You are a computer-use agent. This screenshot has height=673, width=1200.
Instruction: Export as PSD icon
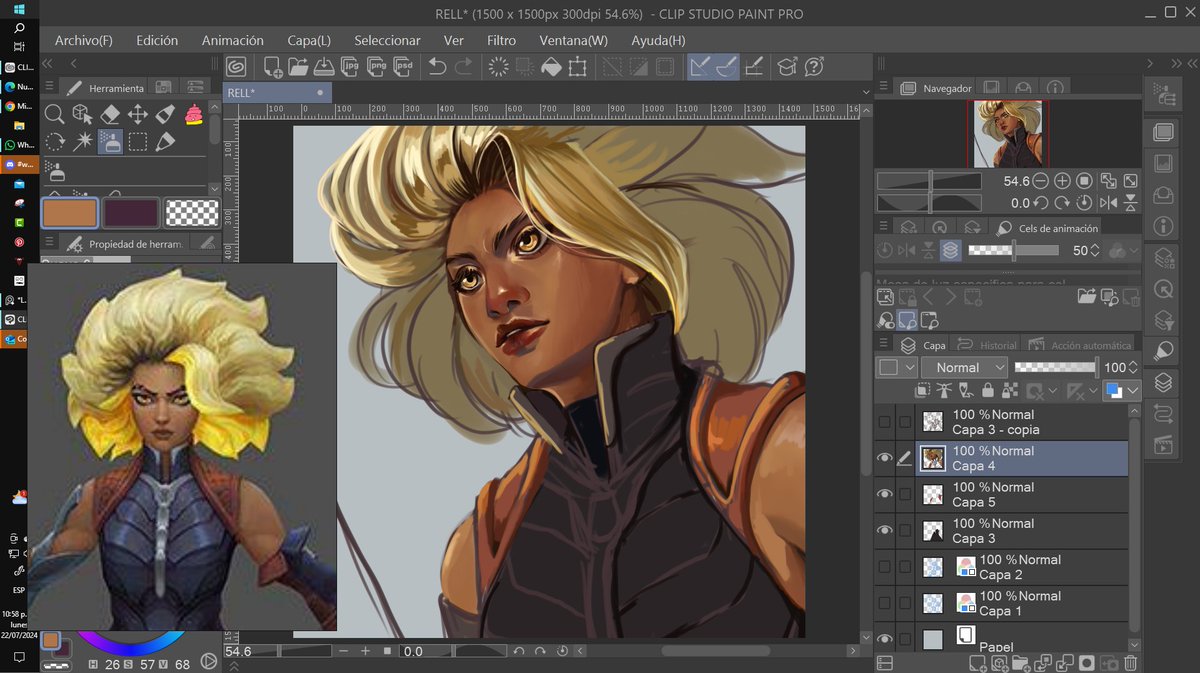pos(403,67)
